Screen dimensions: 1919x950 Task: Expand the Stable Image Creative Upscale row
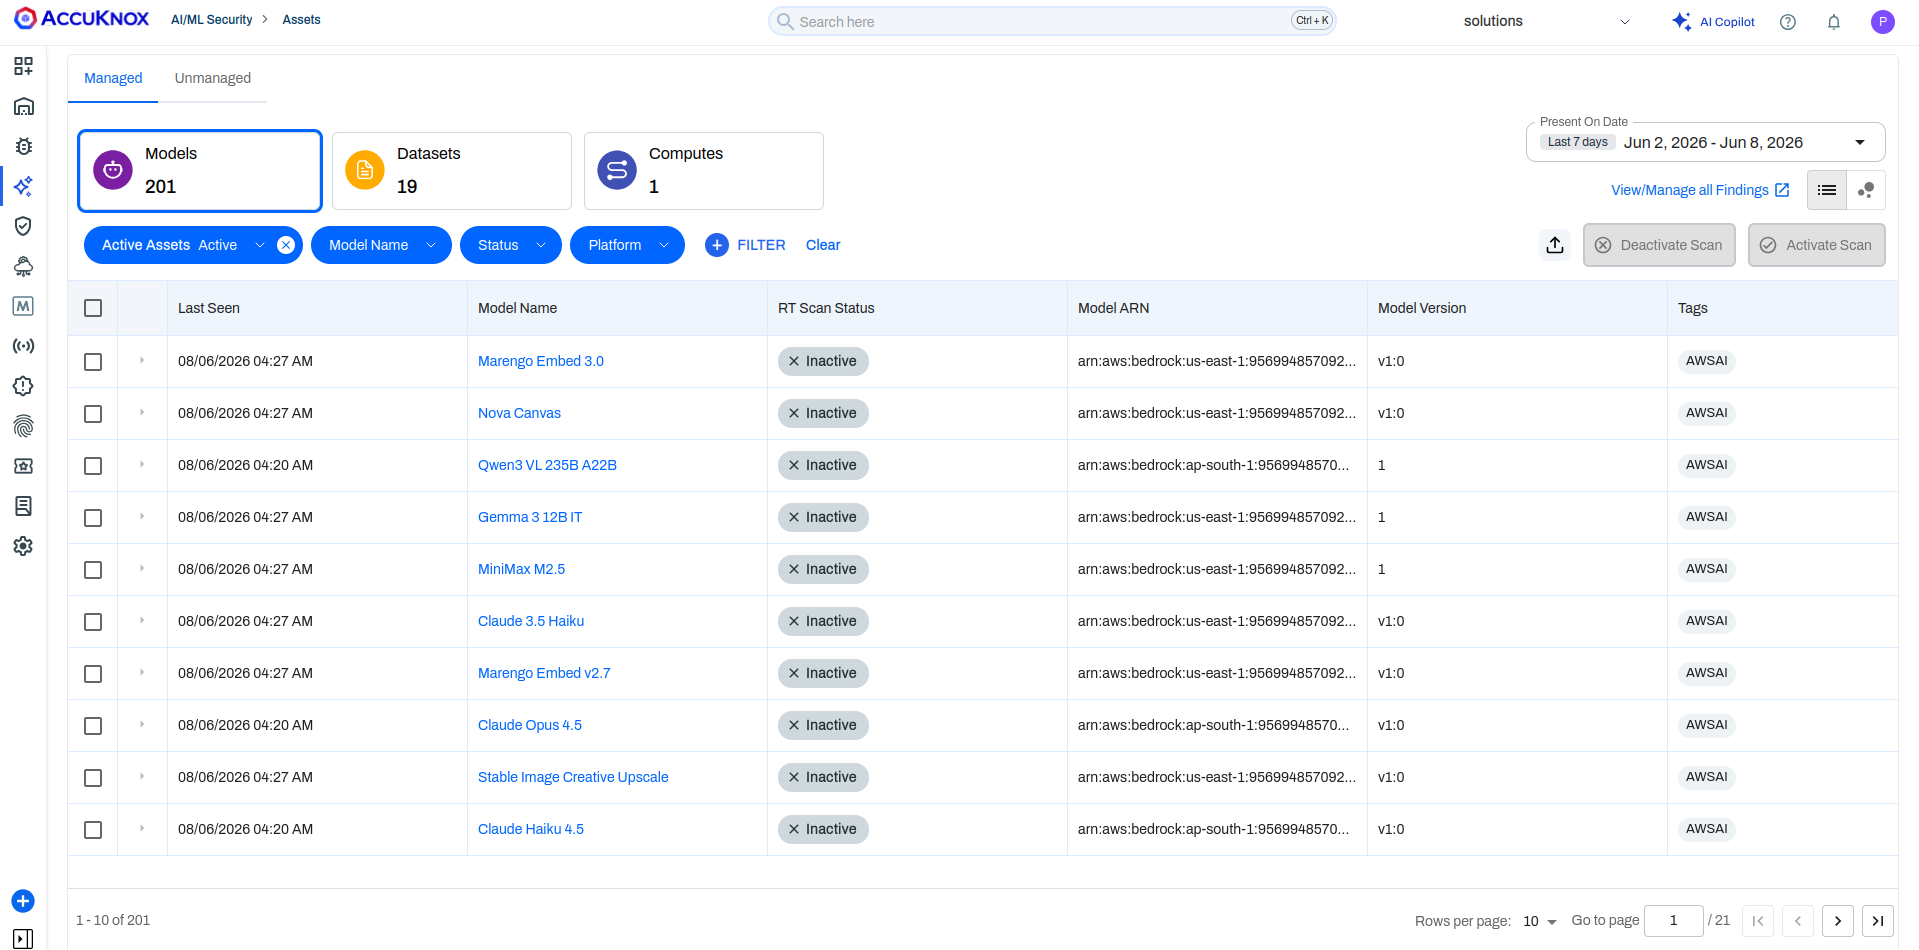tap(142, 776)
